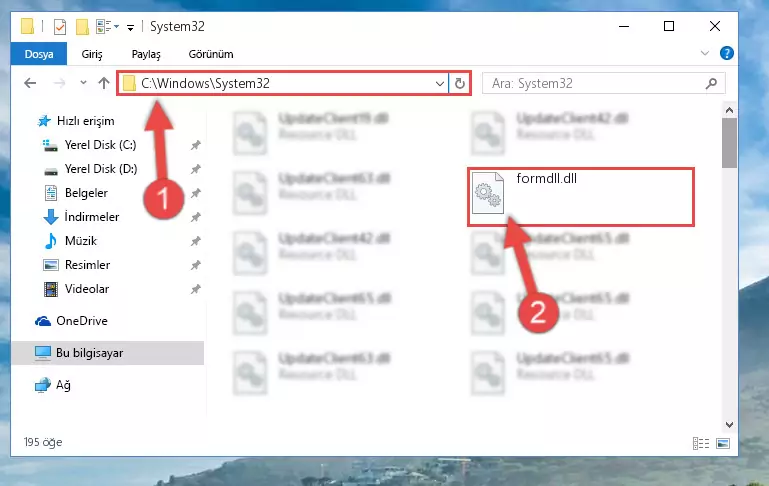The width and height of the screenshot is (769, 486).
Task: Refresh the System32 folder view
Action: pos(460,84)
